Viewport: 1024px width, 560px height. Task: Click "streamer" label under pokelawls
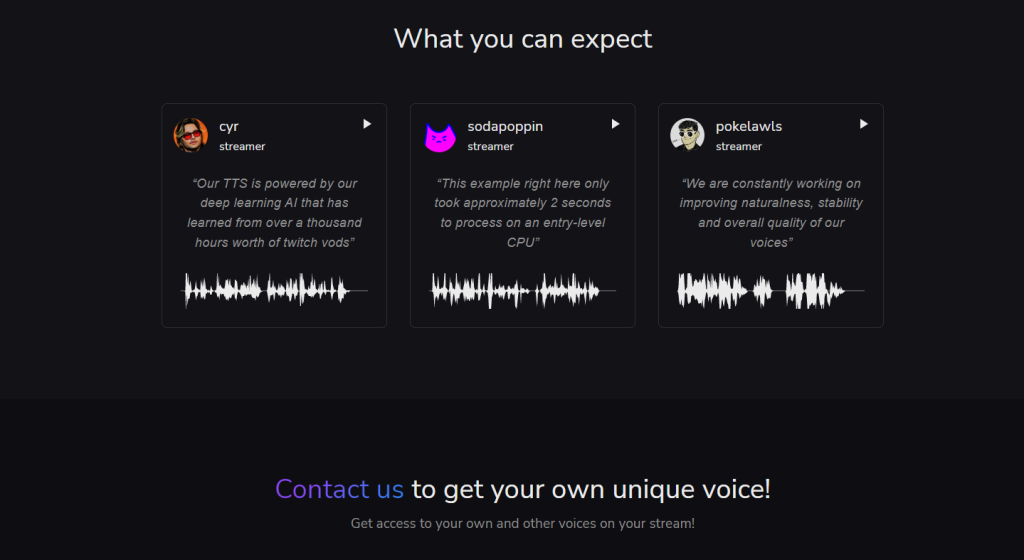739,147
